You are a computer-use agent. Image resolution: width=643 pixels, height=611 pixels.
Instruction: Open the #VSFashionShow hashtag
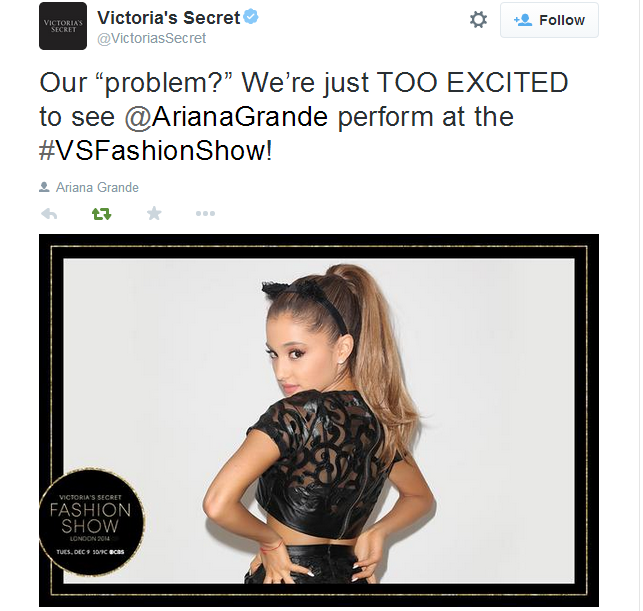click(x=156, y=151)
